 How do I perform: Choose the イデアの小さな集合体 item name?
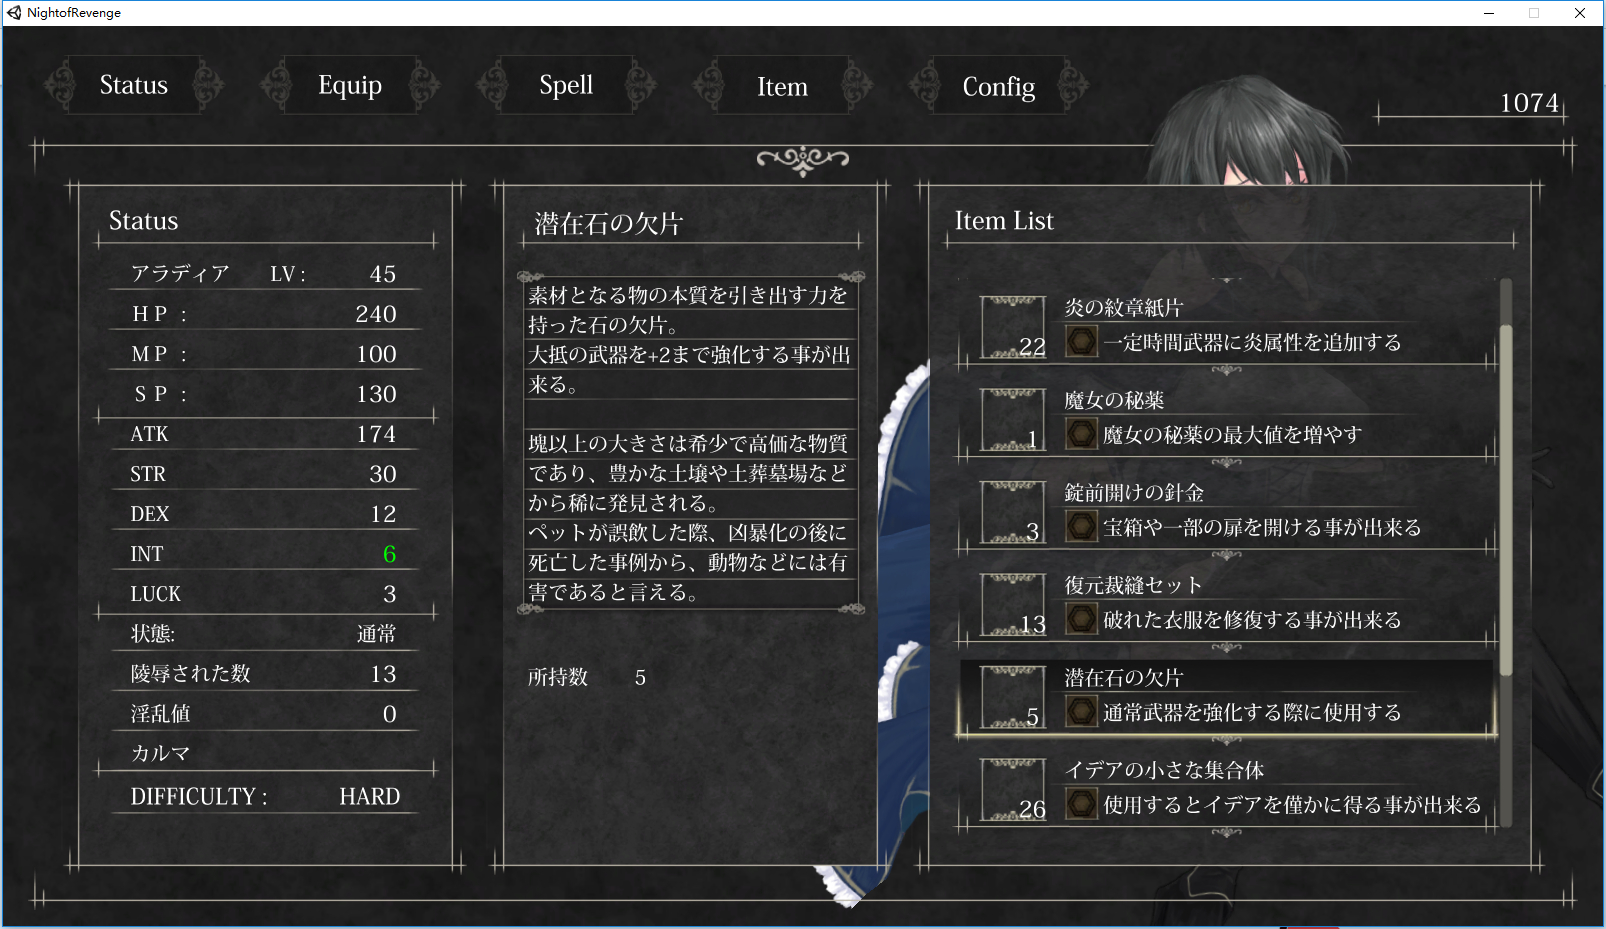[1164, 770]
